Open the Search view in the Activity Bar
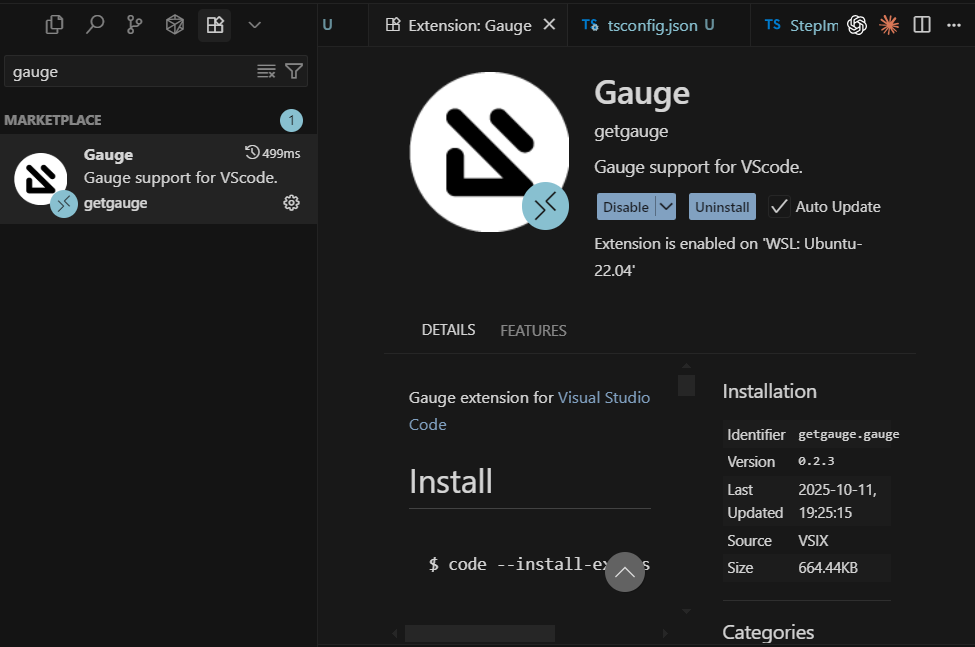 (94, 24)
